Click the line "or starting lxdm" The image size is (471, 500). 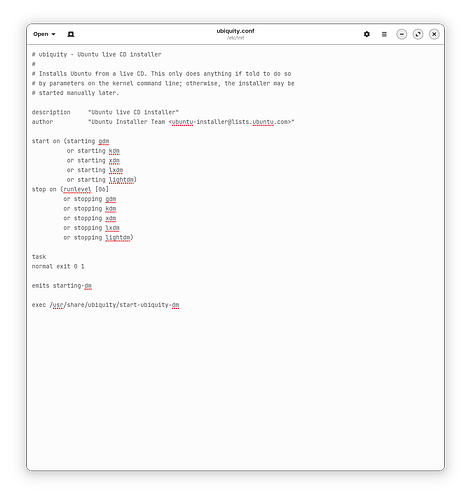[95, 170]
